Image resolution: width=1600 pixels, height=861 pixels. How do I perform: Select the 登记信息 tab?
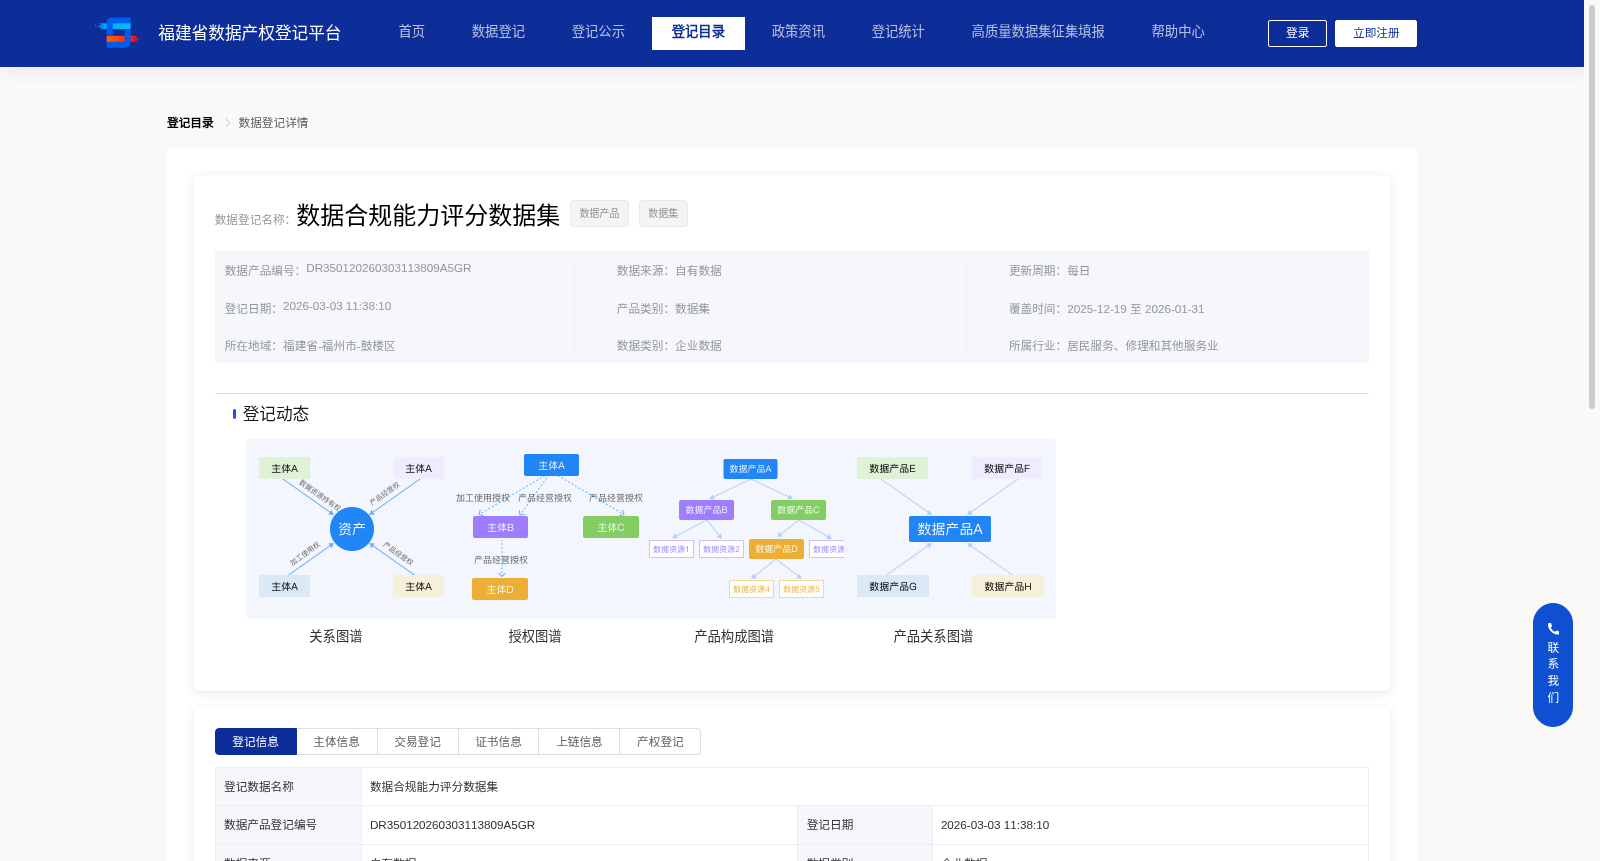tap(256, 741)
